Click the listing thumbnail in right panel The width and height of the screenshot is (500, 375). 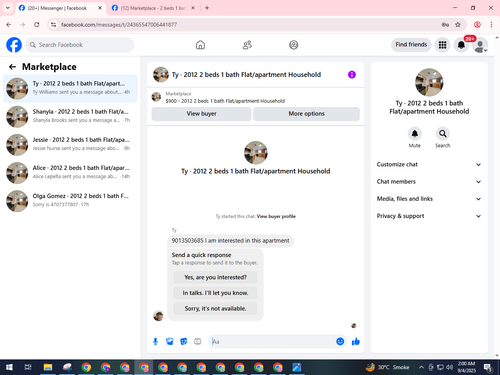[429, 82]
